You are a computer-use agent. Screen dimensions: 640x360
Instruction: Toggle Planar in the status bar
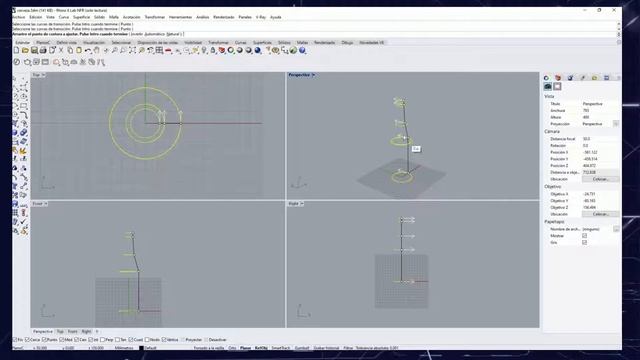245,348
